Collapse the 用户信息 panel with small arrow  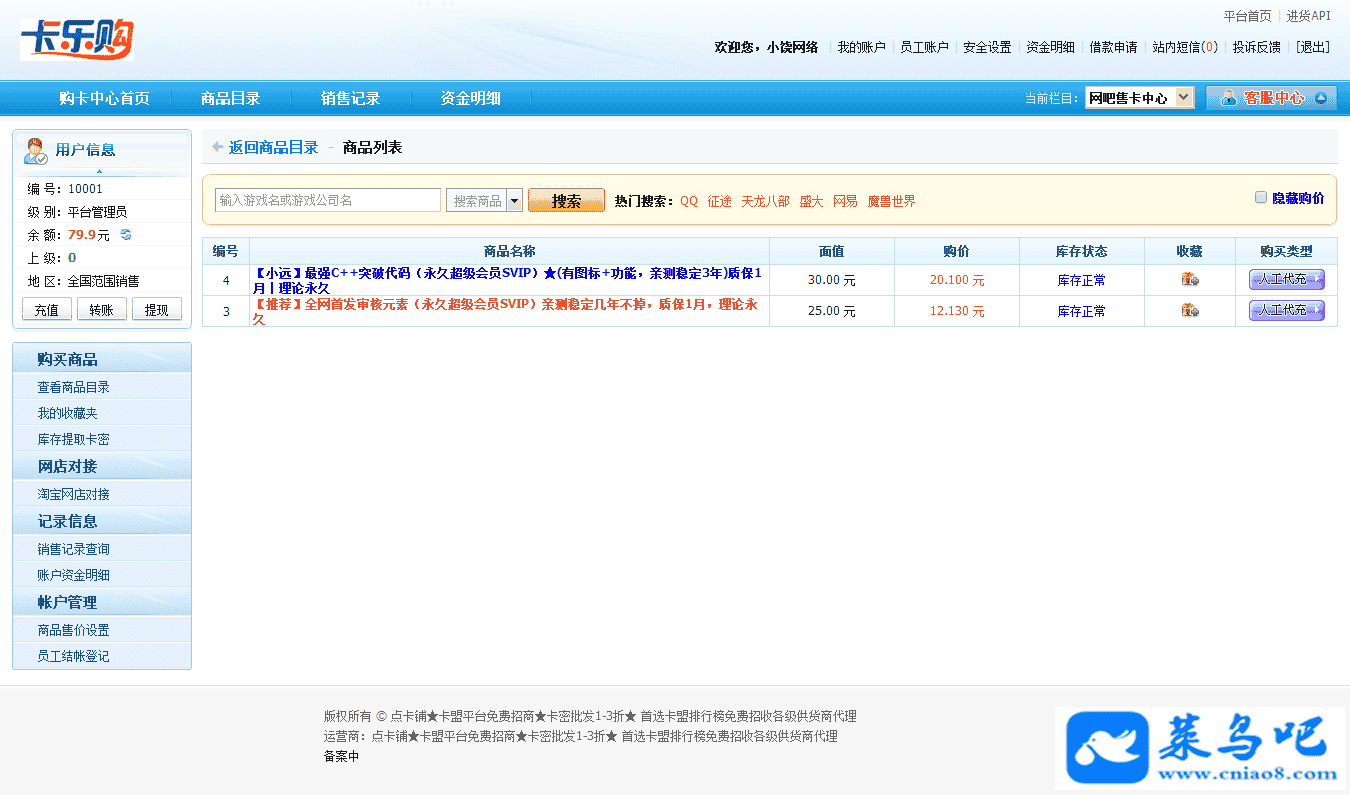click(99, 172)
